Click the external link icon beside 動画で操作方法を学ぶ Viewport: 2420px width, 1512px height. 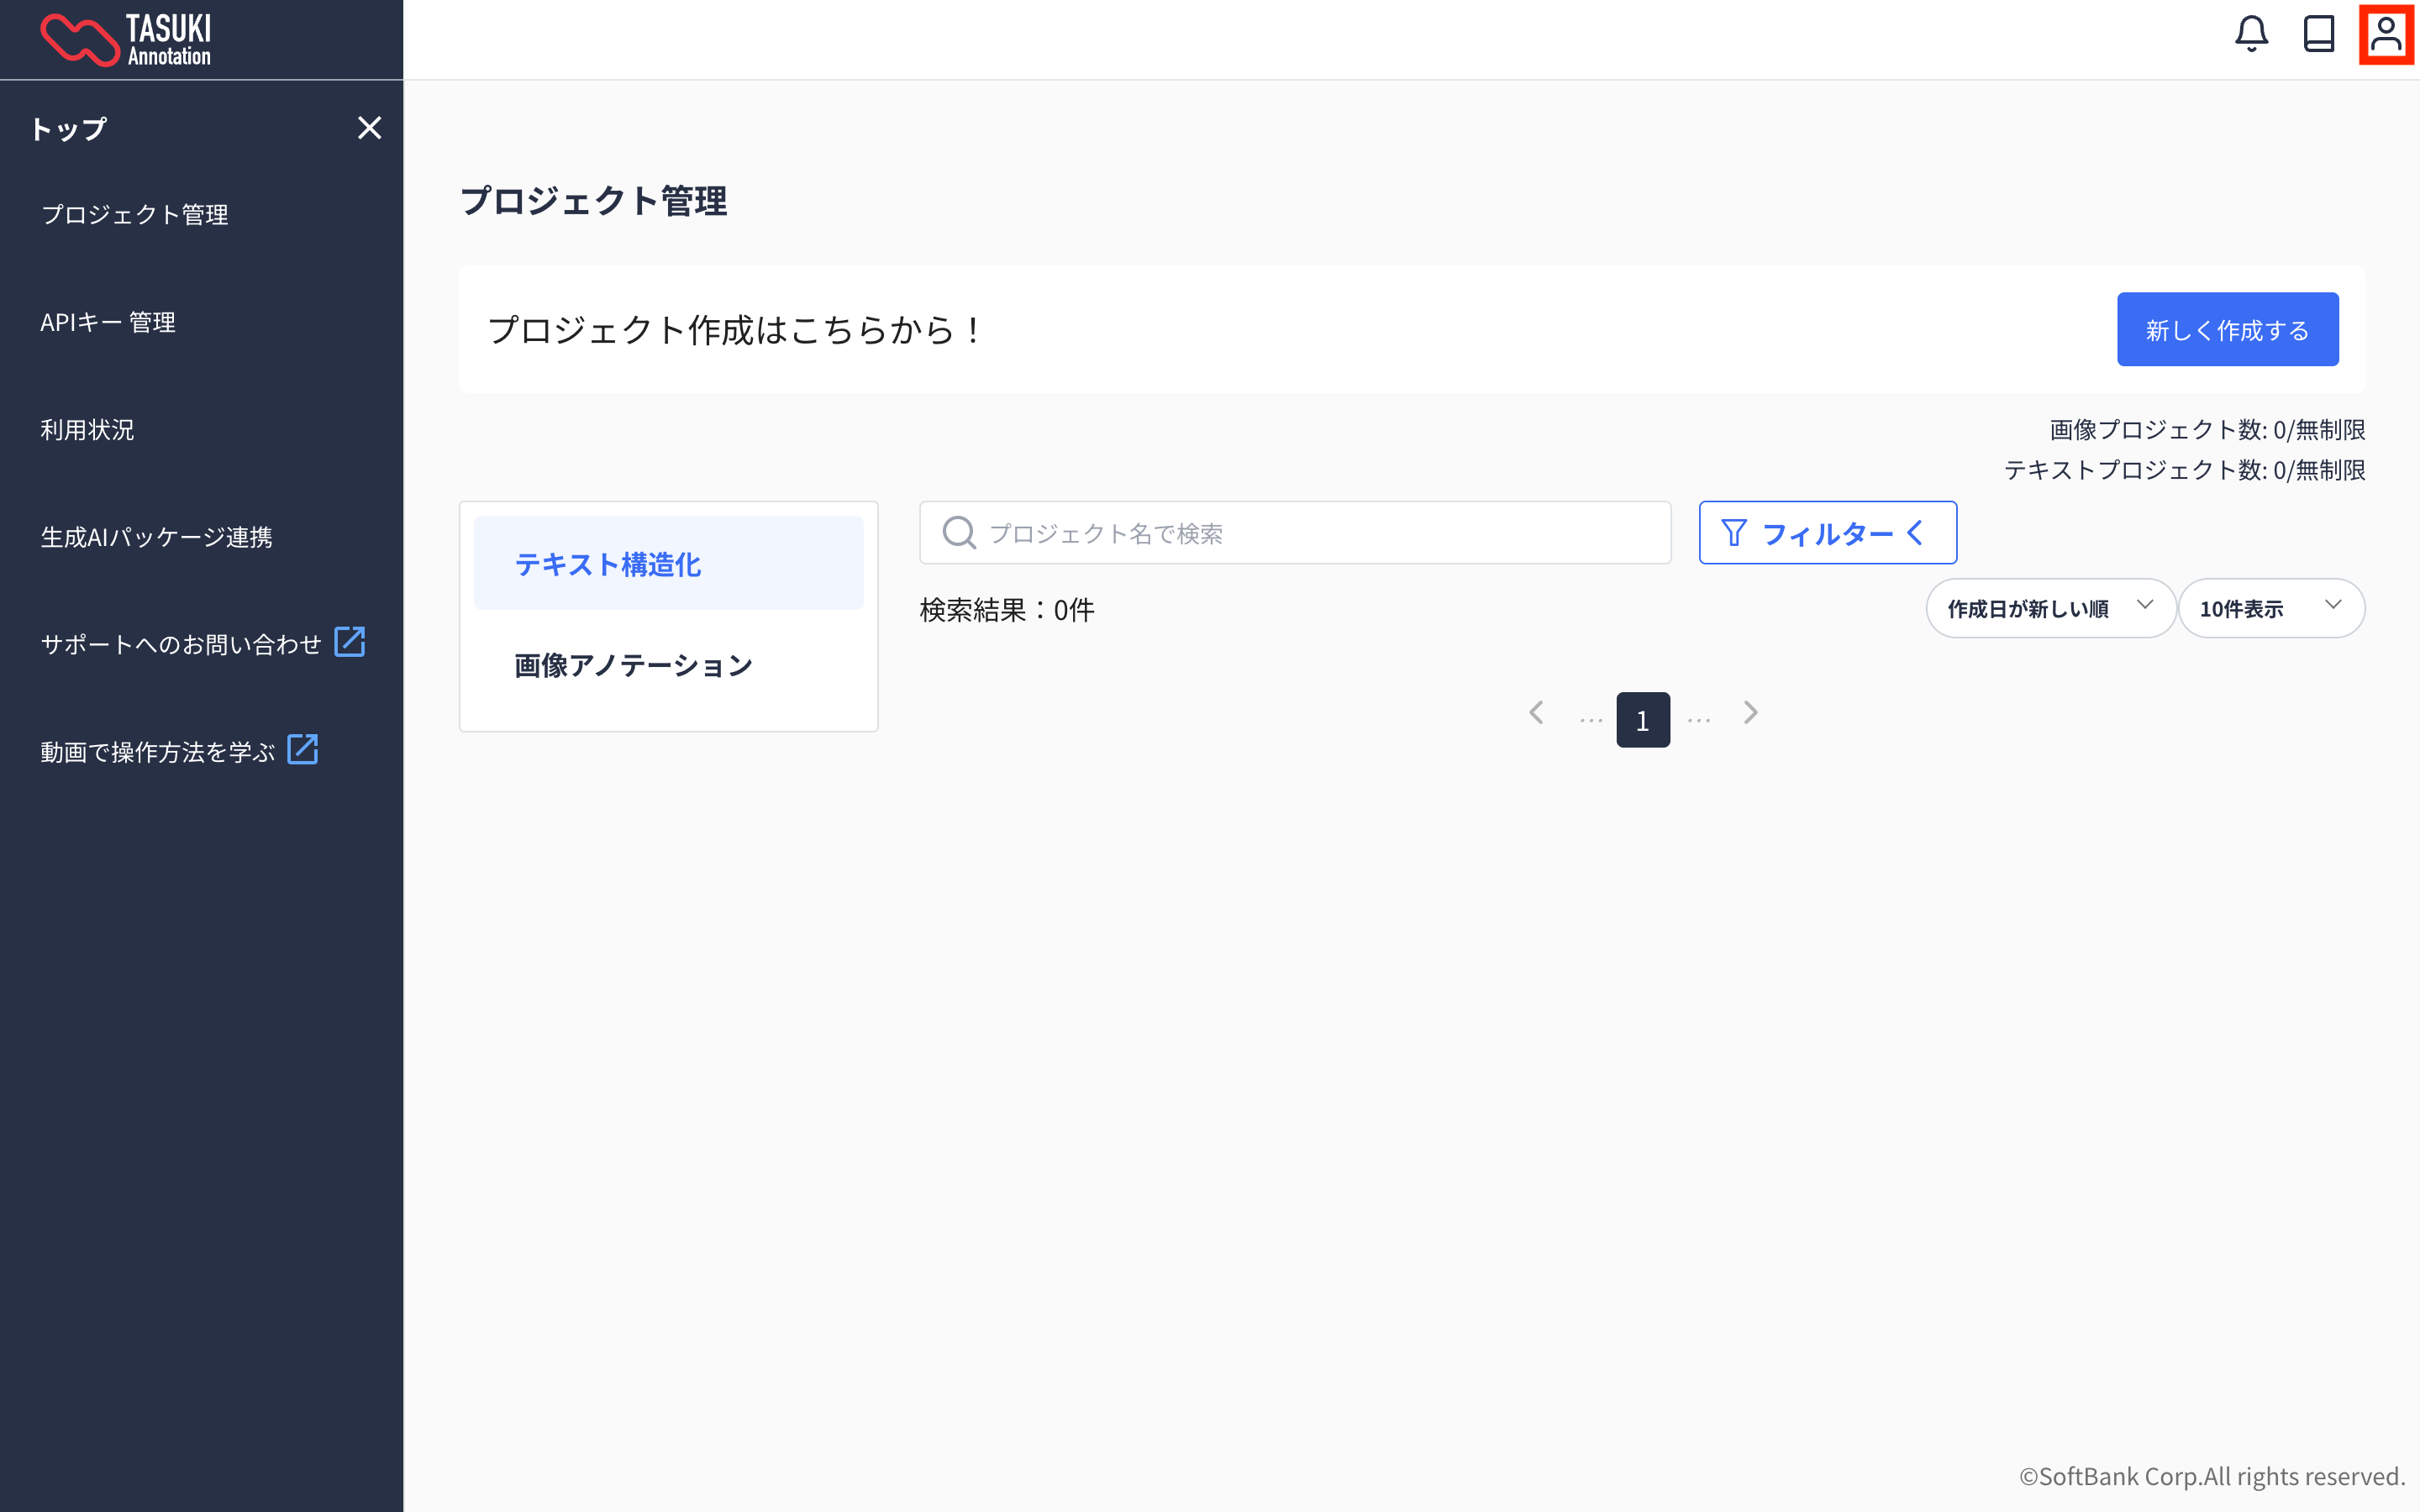(x=303, y=749)
